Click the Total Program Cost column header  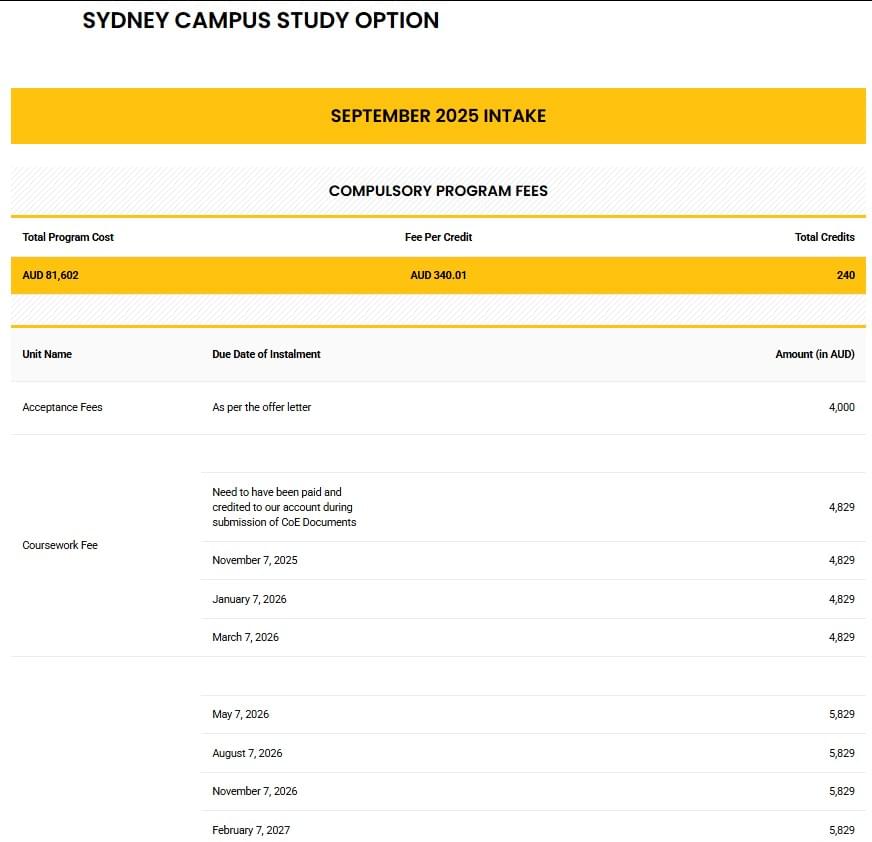[x=68, y=237]
